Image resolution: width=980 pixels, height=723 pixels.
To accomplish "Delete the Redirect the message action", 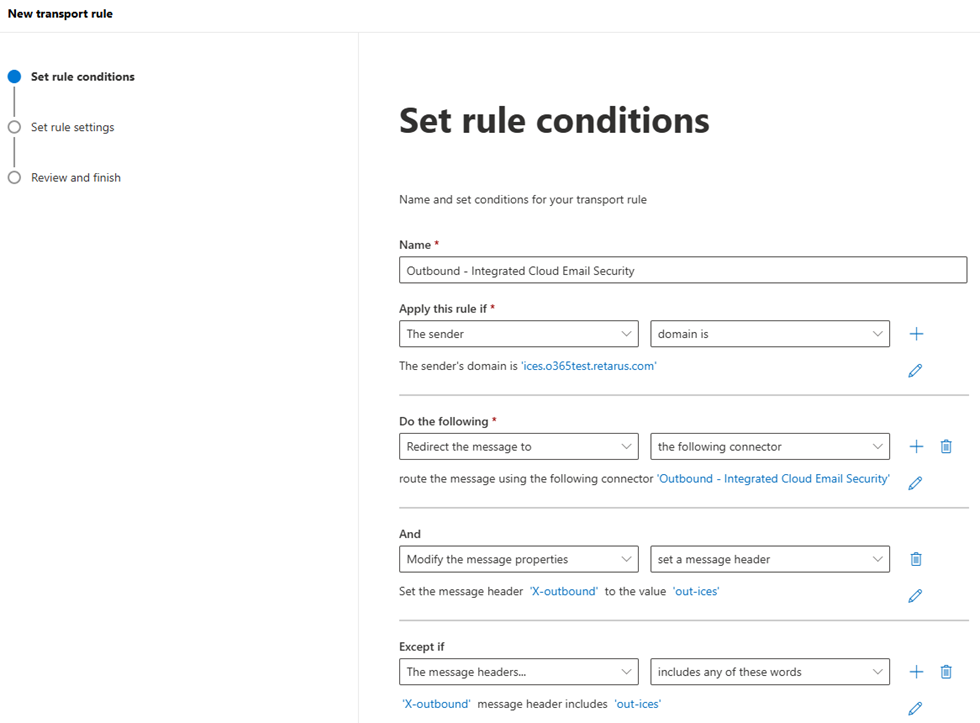I will [x=946, y=447].
